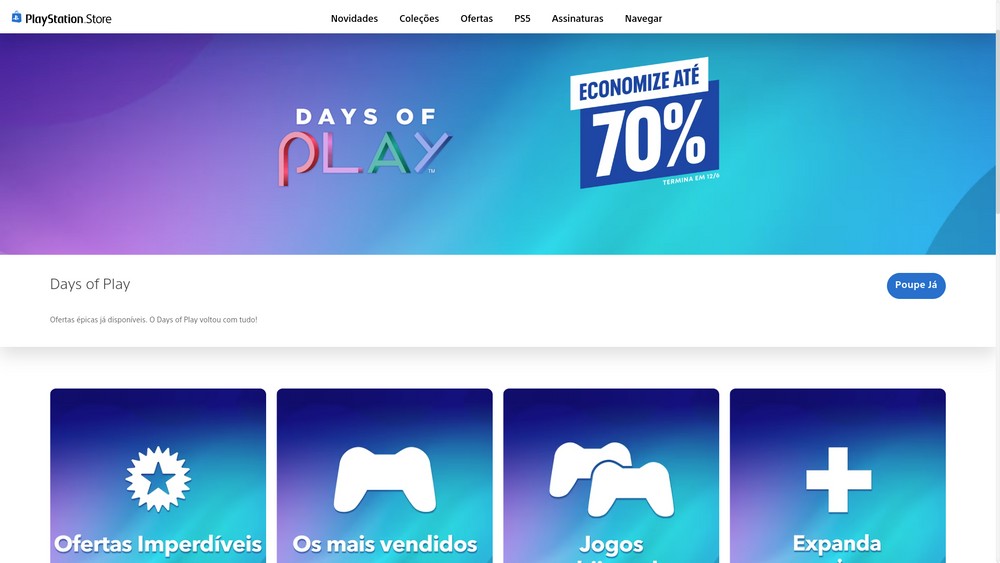The image size is (1000, 563).
Task: Click the Expanda tile label
Action: [x=837, y=544]
